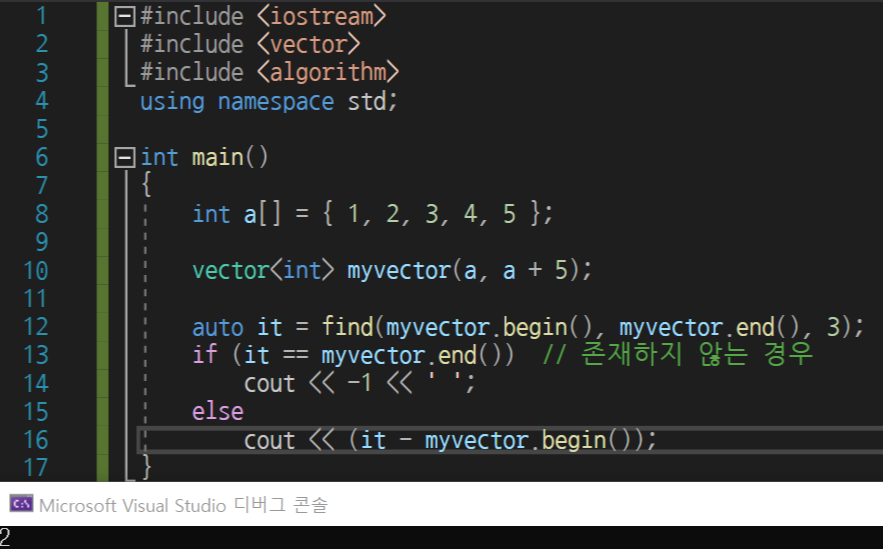Click line number 17 in the gutter
Viewport: 883px width, 549px height.
[x=35, y=468]
